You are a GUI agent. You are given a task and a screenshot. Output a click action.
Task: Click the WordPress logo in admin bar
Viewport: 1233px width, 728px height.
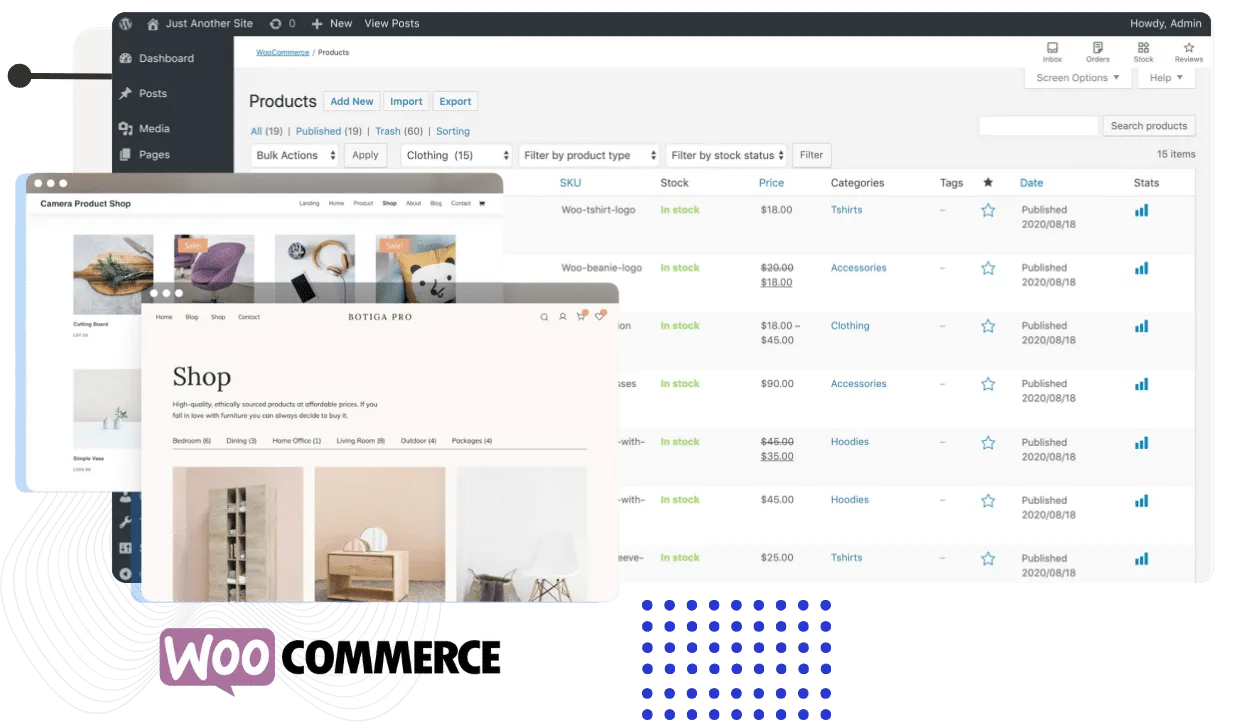(x=126, y=23)
